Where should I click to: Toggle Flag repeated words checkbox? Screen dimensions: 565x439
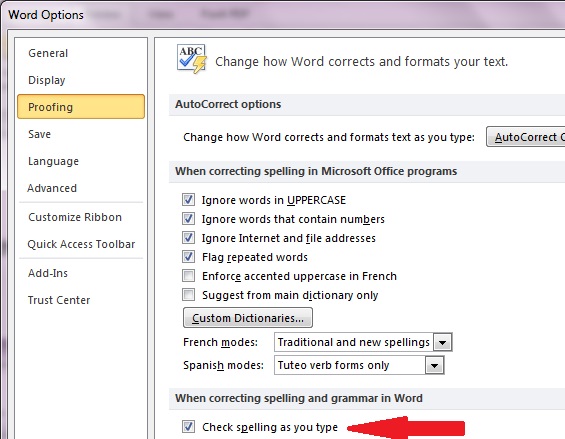tap(188, 257)
